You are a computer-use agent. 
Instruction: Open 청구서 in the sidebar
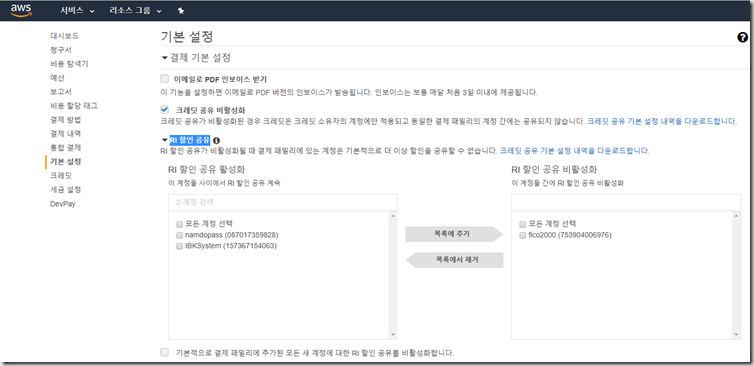[x=61, y=50]
